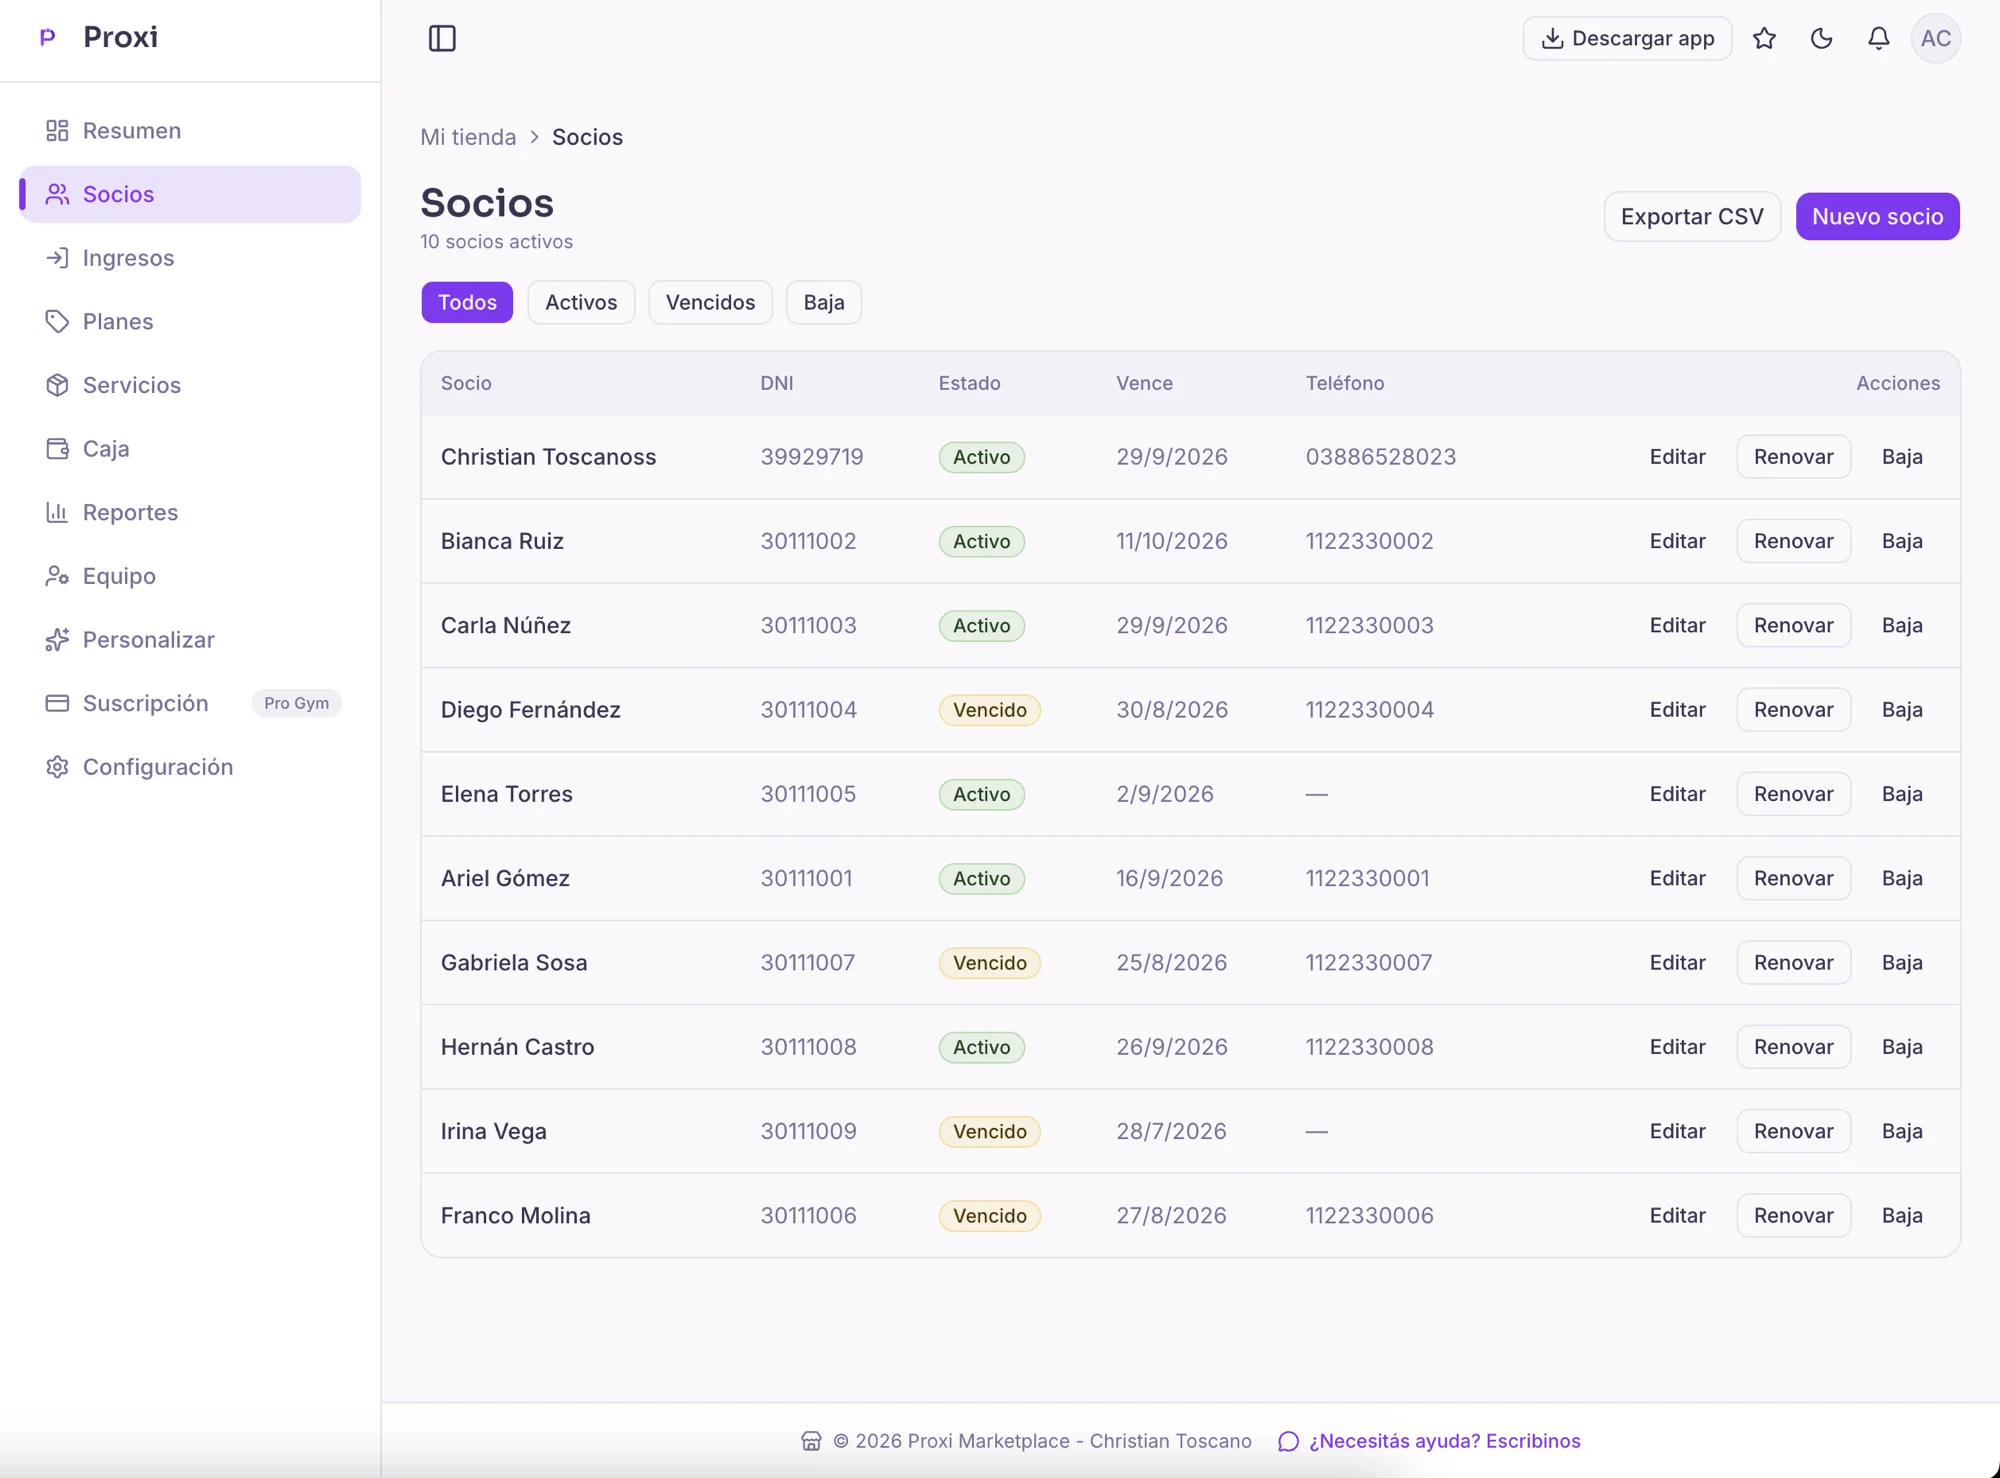Edit Christian Toscanoss member
This screenshot has height=1478, width=2000.
(1677, 457)
